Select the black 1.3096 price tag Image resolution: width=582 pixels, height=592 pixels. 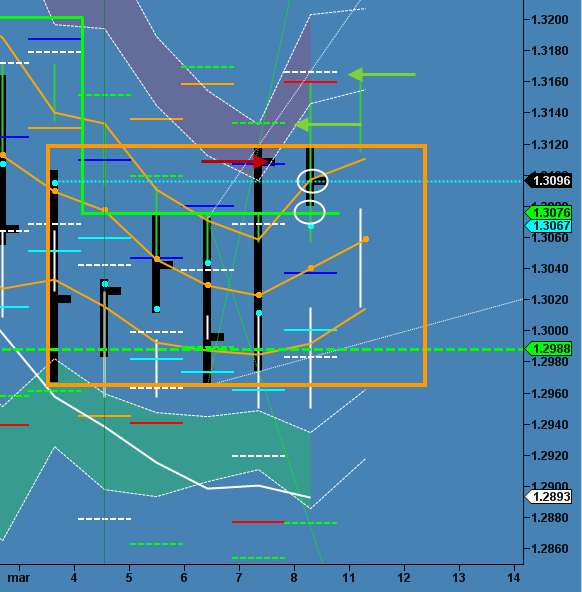click(x=548, y=180)
